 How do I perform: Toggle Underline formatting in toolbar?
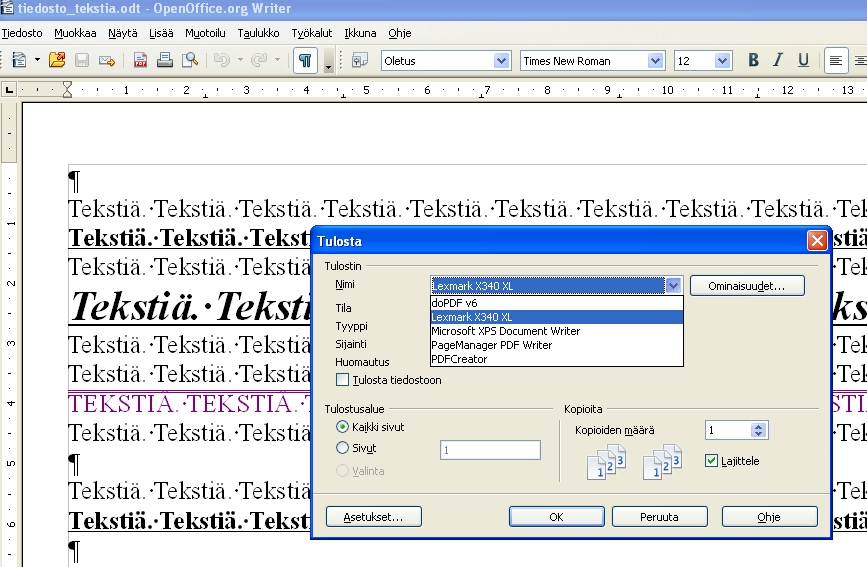coord(803,60)
